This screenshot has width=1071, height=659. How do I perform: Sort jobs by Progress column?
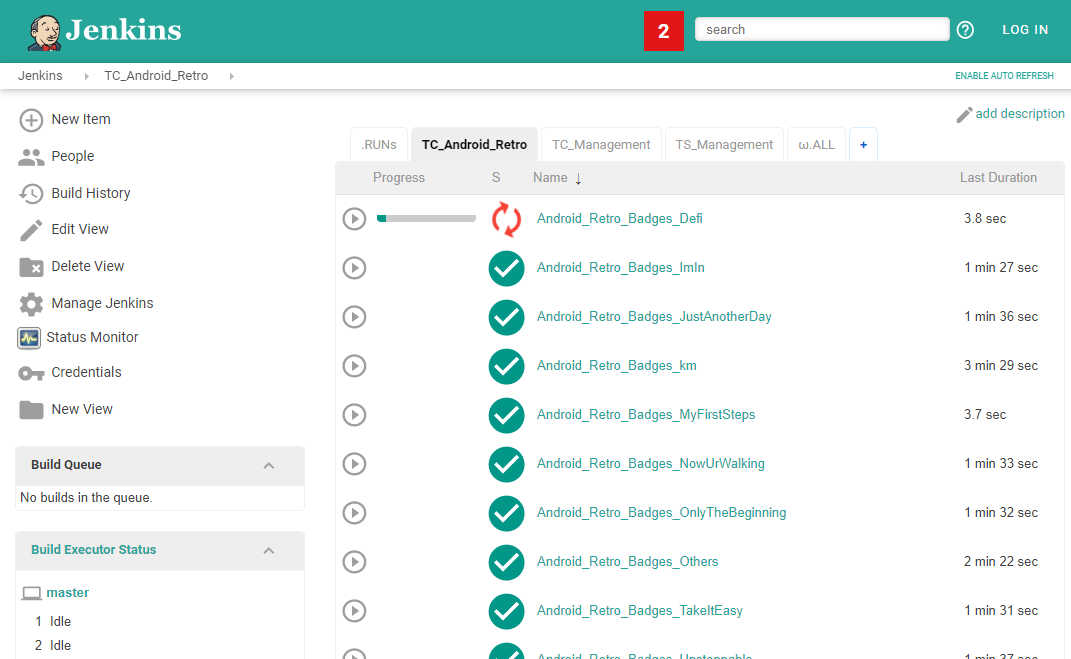[399, 178]
